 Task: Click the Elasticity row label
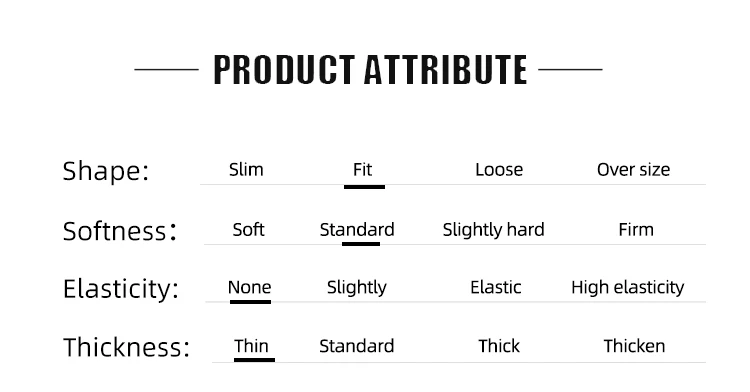click(x=121, y=289)
